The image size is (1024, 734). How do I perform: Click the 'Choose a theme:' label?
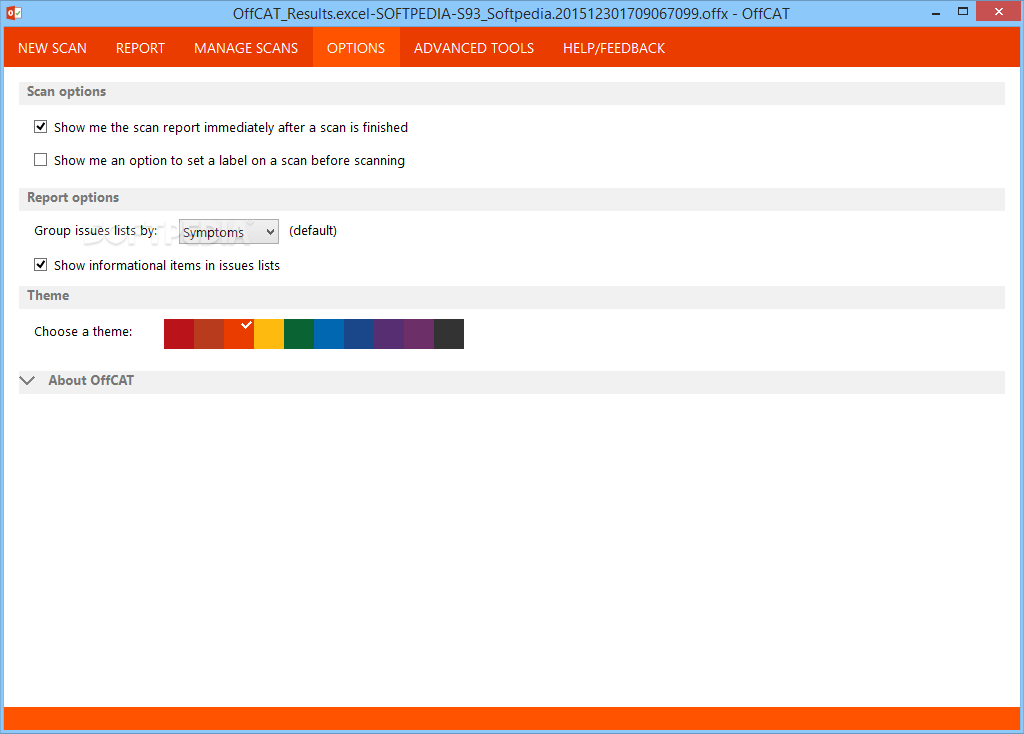tap(83, 332)
